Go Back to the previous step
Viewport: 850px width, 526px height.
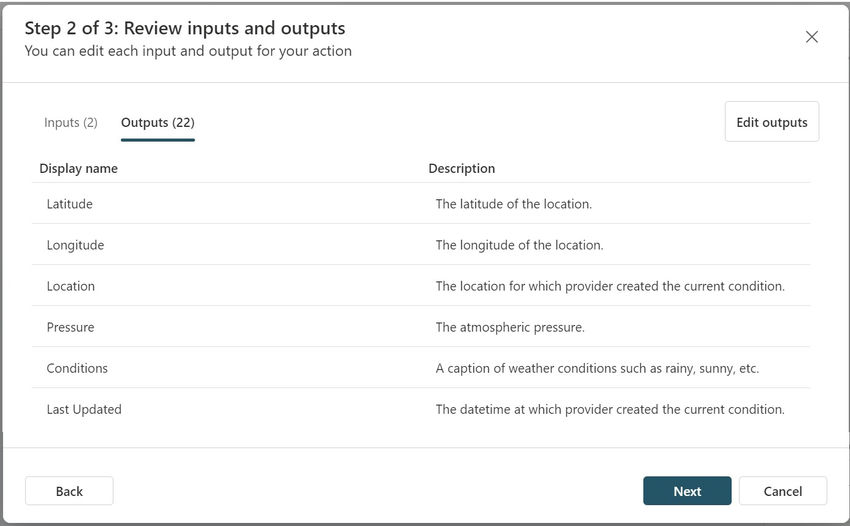pos(69,491)
